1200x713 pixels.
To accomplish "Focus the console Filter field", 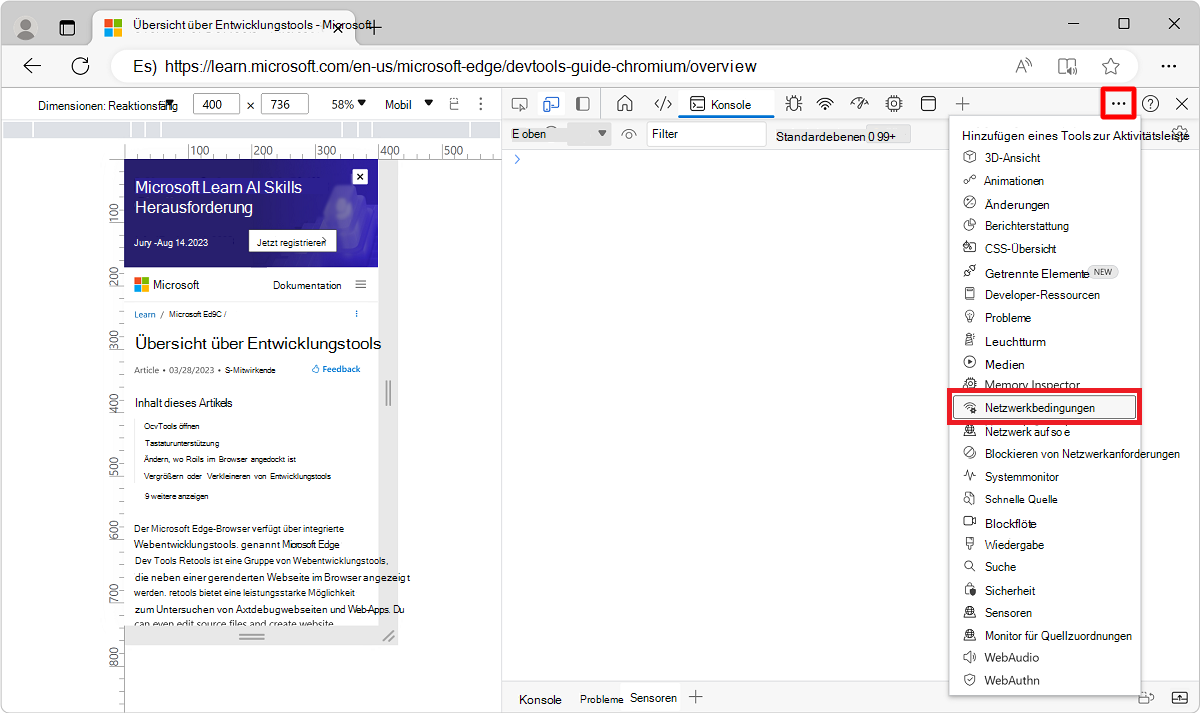I will (x=706, y=133).
